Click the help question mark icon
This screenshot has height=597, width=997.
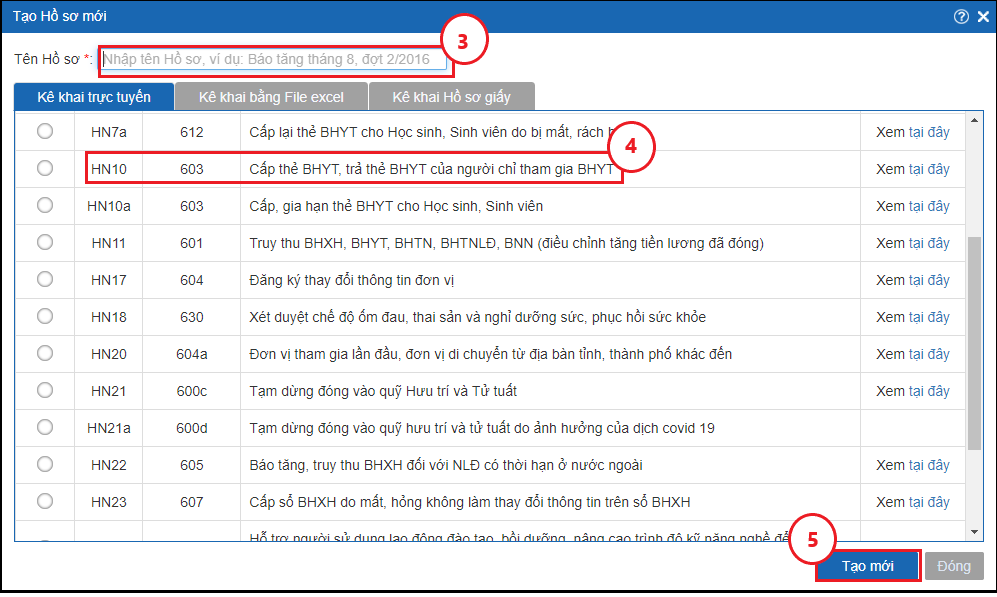tap(961, 16)
